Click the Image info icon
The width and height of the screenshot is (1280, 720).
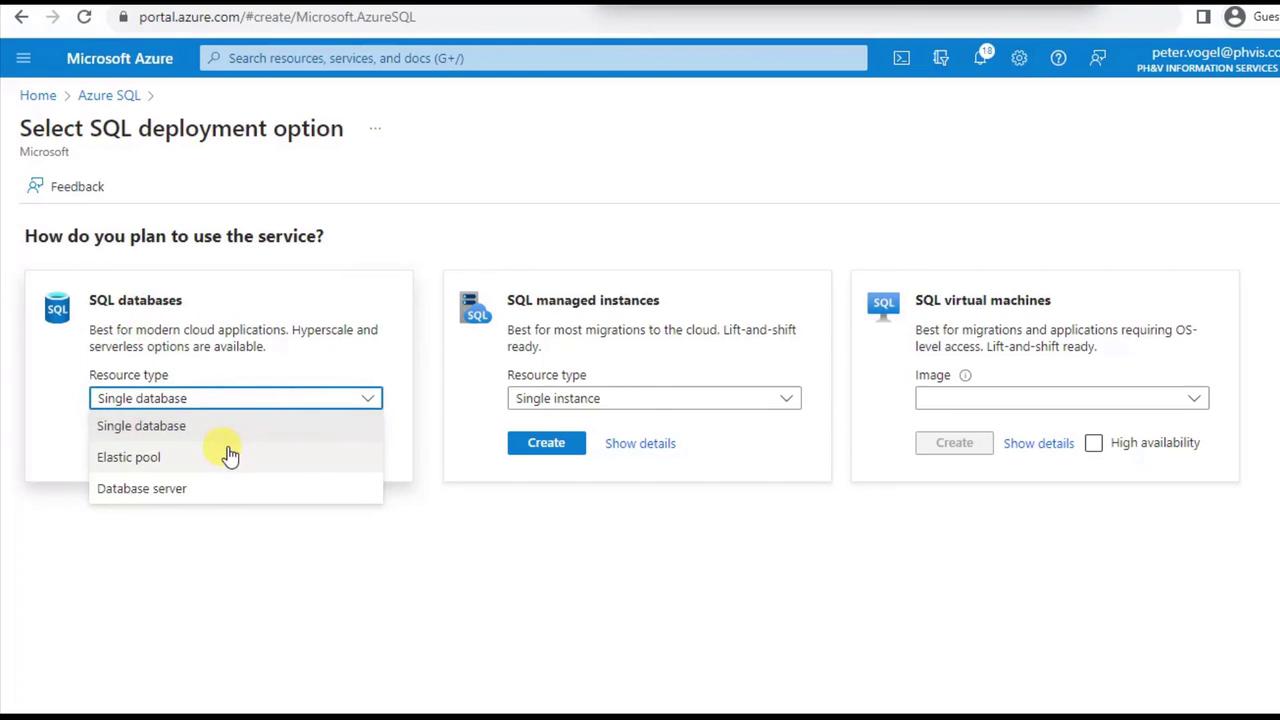(x=965, y=375)
